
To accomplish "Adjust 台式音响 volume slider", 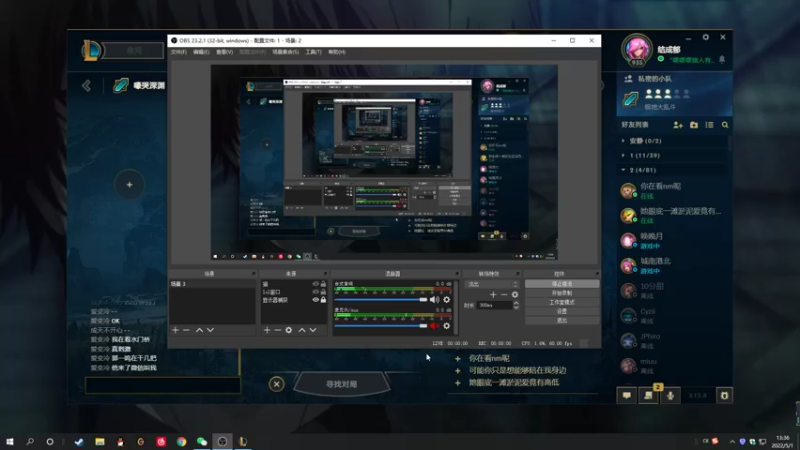I will click(x=381, y=299).
